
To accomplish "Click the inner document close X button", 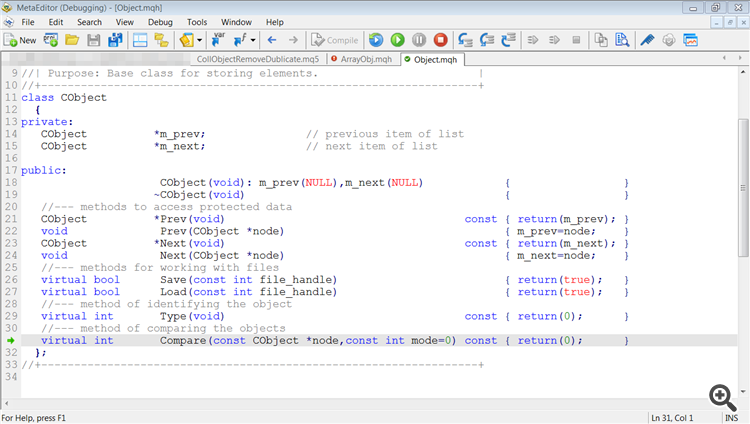I will click(x=744, y=22).
